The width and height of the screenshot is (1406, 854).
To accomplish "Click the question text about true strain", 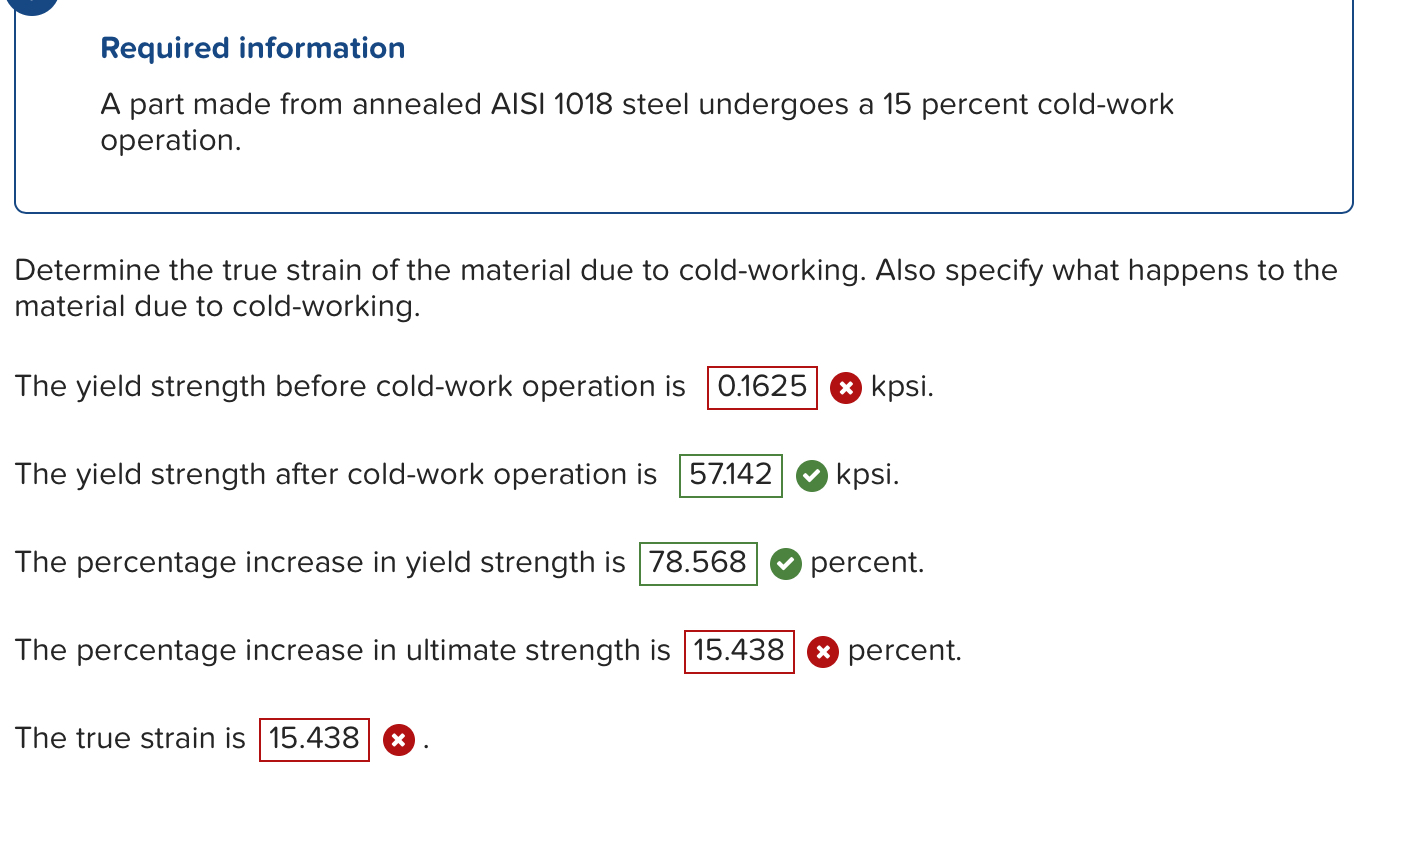I will point(676,288).
